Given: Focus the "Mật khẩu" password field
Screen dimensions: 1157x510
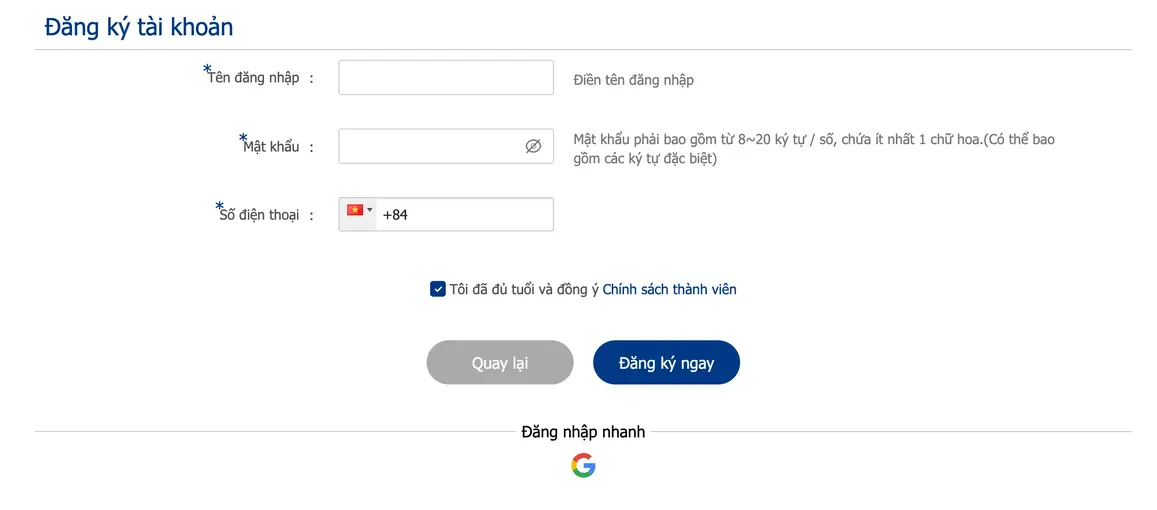Looking at the screenshot, I should click(446, 146).
